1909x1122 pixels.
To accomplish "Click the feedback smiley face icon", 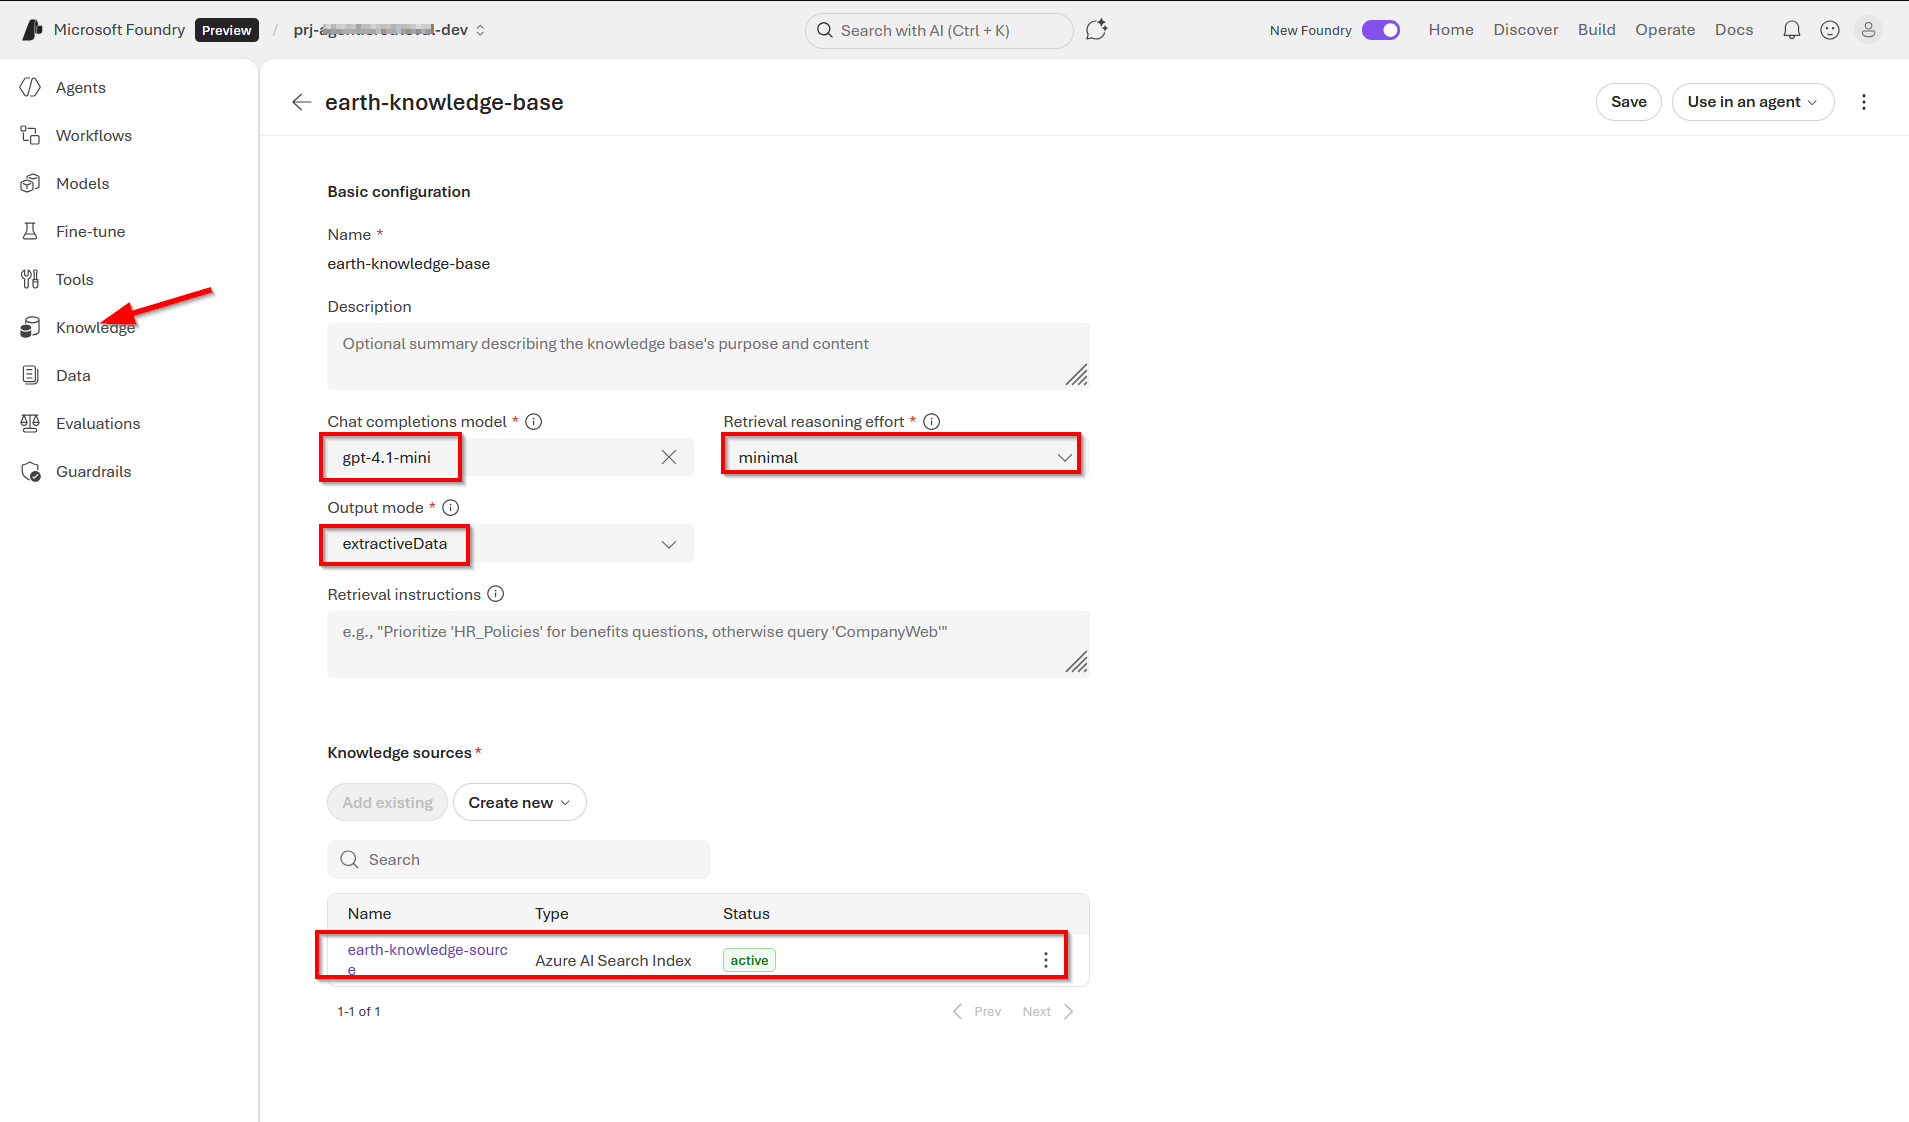I will (1829, 30).
